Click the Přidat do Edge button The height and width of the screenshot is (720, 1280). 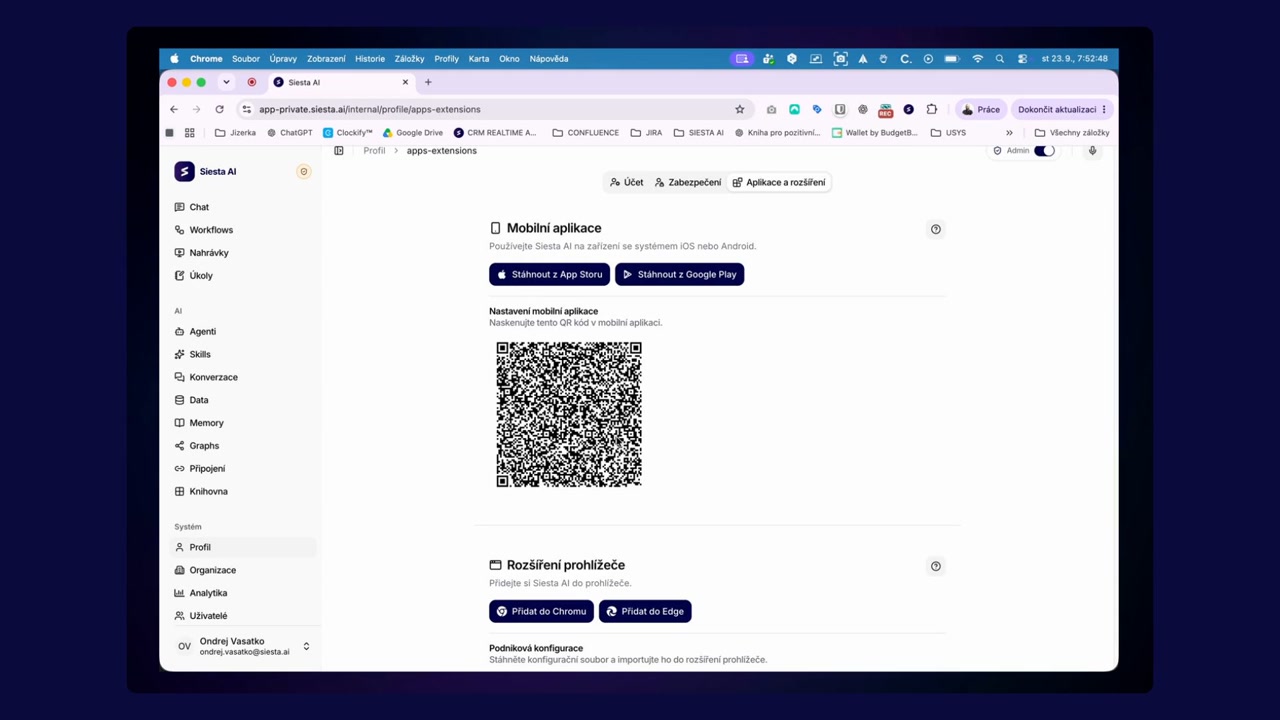645,611
